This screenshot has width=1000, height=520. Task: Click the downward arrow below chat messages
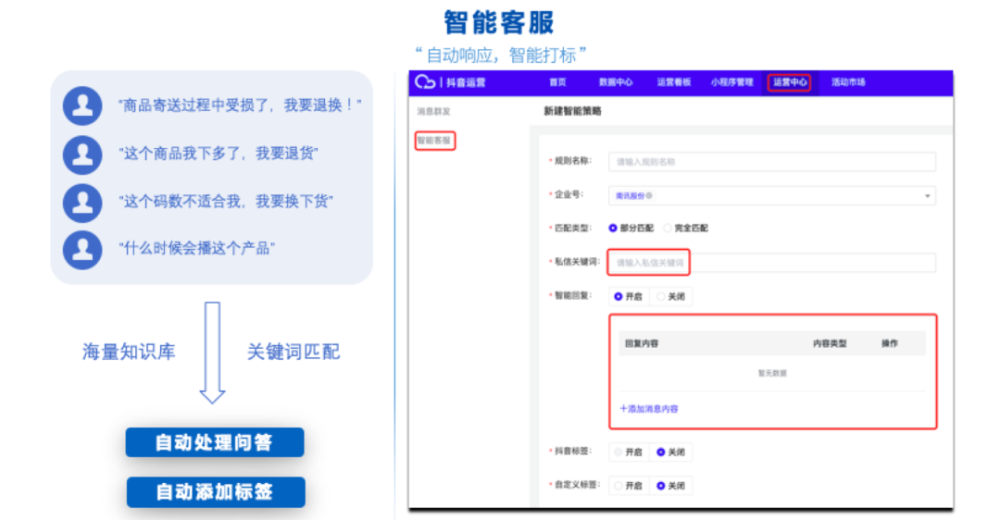[212, 352]
